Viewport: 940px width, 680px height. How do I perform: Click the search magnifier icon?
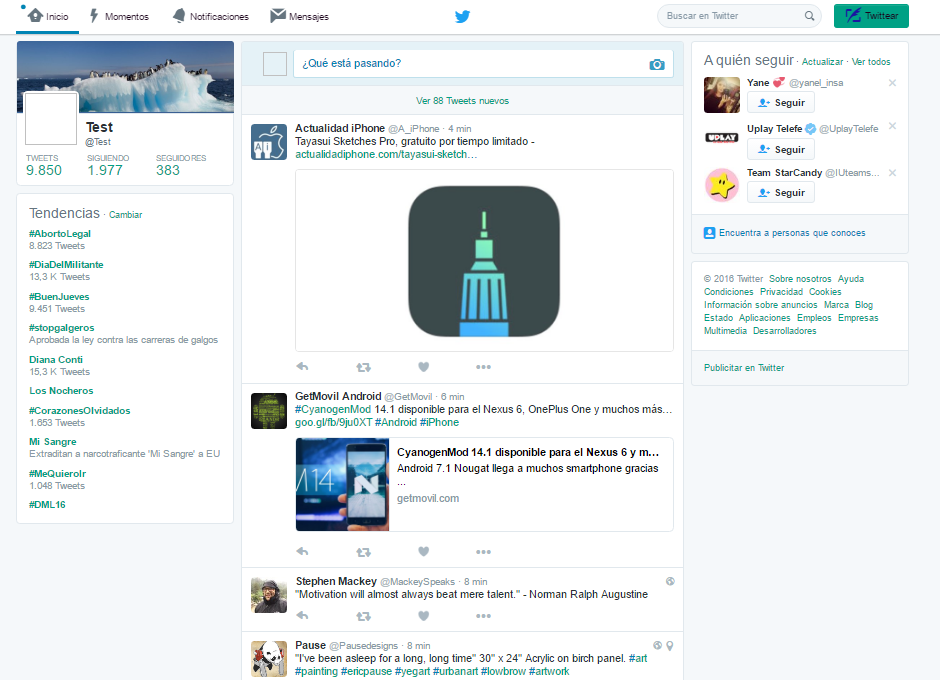(x=809, y=16)
